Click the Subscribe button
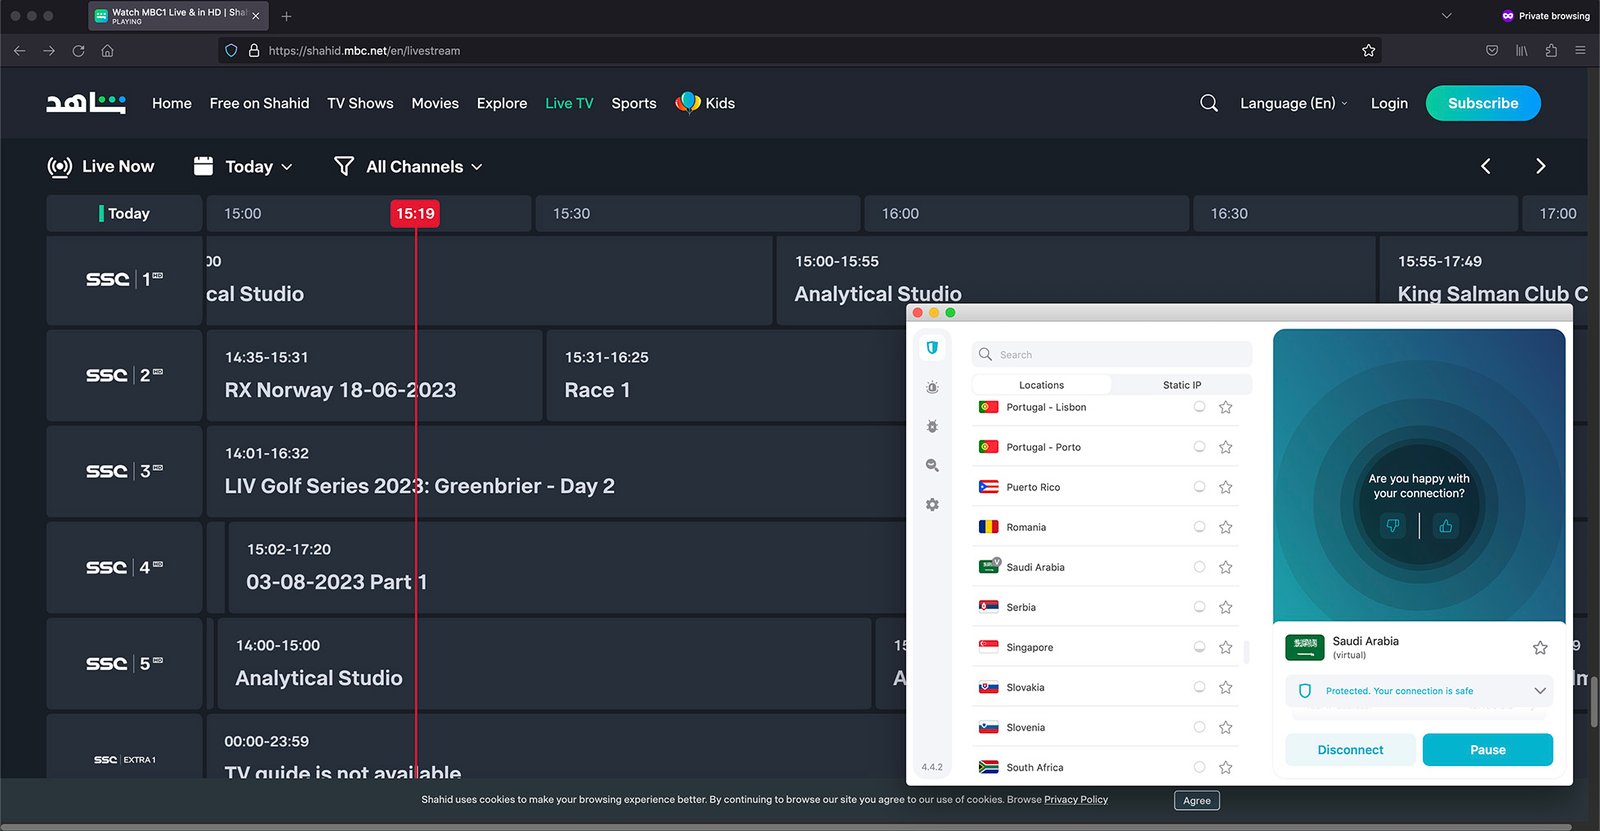Screen dimensions: 1600x831 (x=1483, y=103)
